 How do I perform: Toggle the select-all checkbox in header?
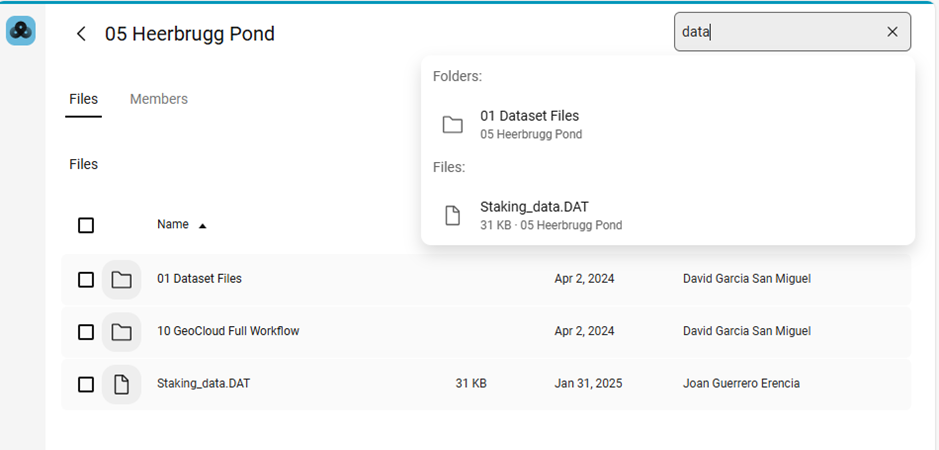click(x=86, y=225)
